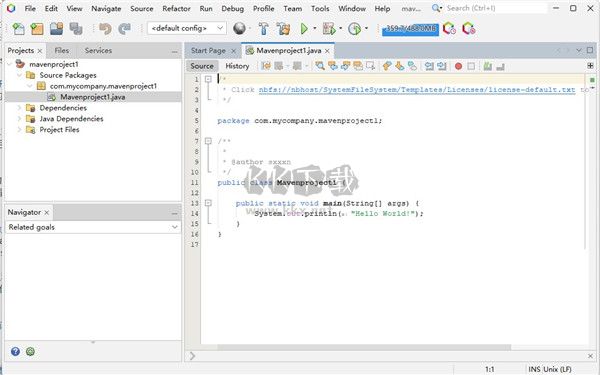600x375 pixels.
Task: Click the globe browser icon in toolbar
Action: (239, 28)
